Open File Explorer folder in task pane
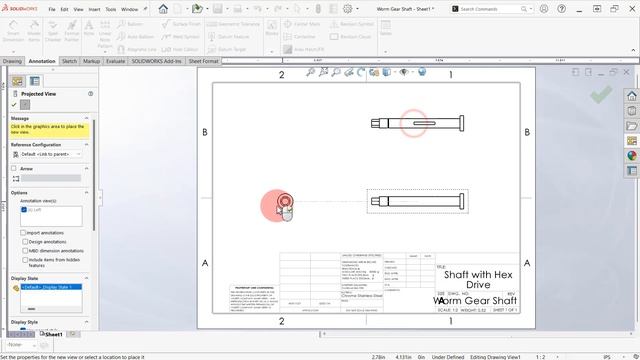 point(632,126)
